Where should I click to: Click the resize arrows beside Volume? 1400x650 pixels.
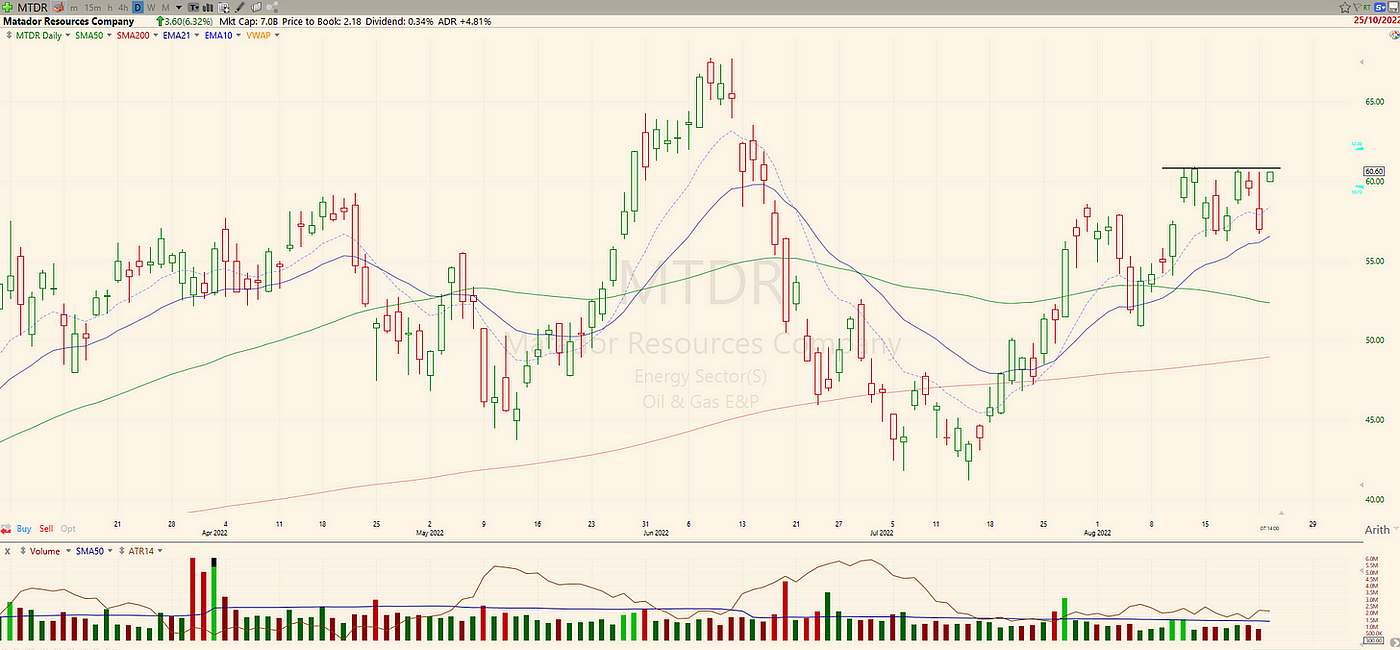pyautogui.click(x=23, y=550)
